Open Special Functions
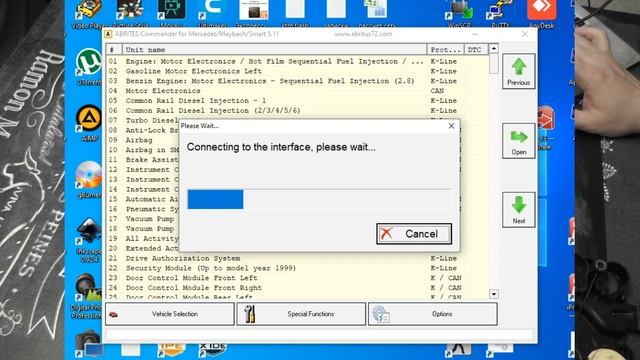Screen dimensions: 640x360 point(301,314)
